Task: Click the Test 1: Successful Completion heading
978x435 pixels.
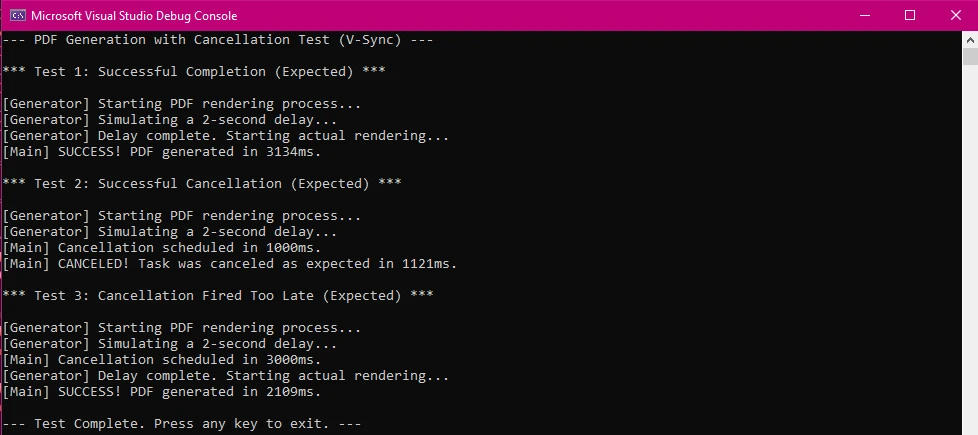Action: coord(194,72)
